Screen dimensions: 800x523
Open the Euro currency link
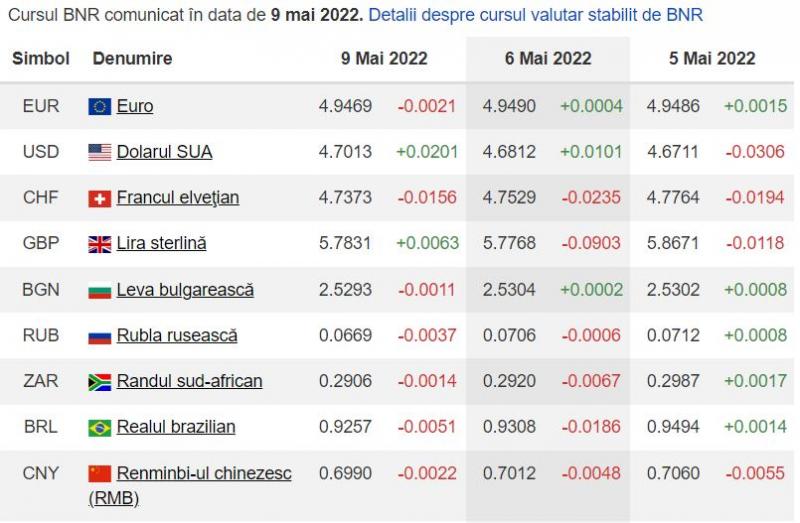[135, 106]
